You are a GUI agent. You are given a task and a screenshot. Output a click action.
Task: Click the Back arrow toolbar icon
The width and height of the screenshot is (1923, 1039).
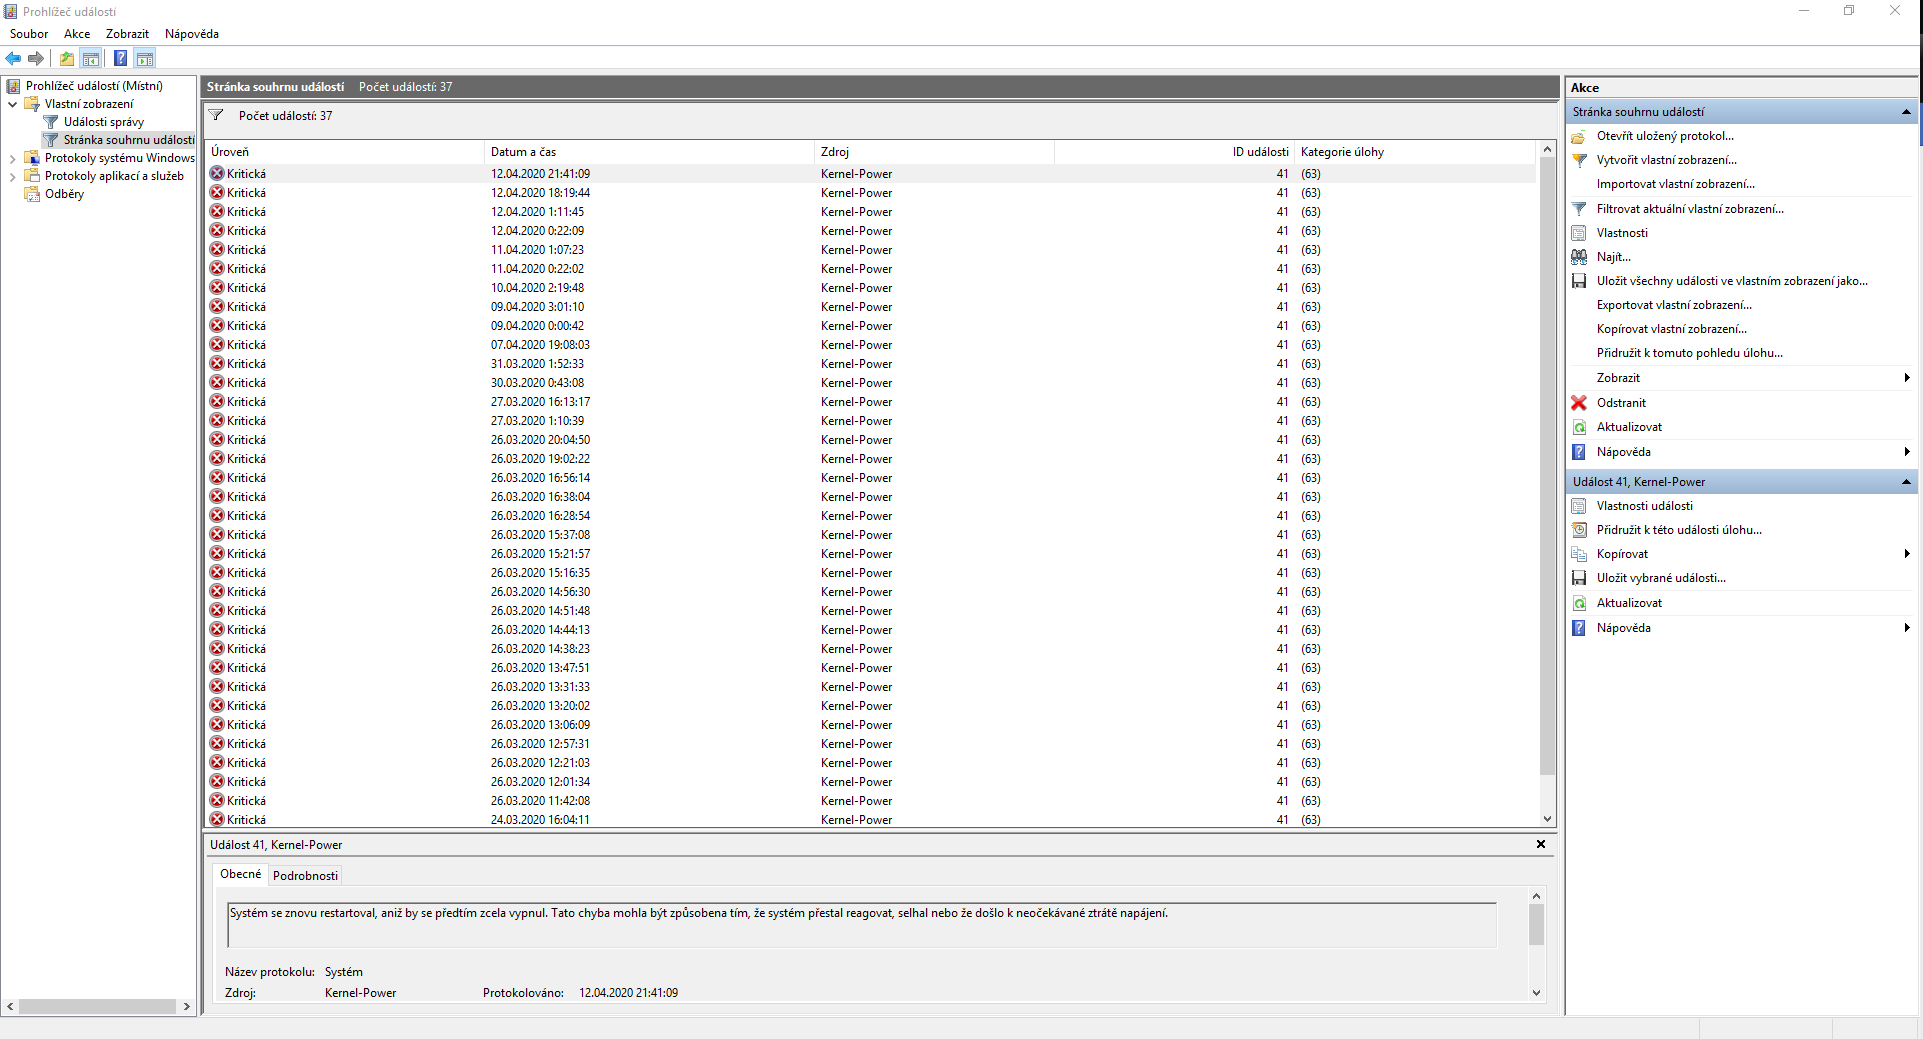point(14,58)
